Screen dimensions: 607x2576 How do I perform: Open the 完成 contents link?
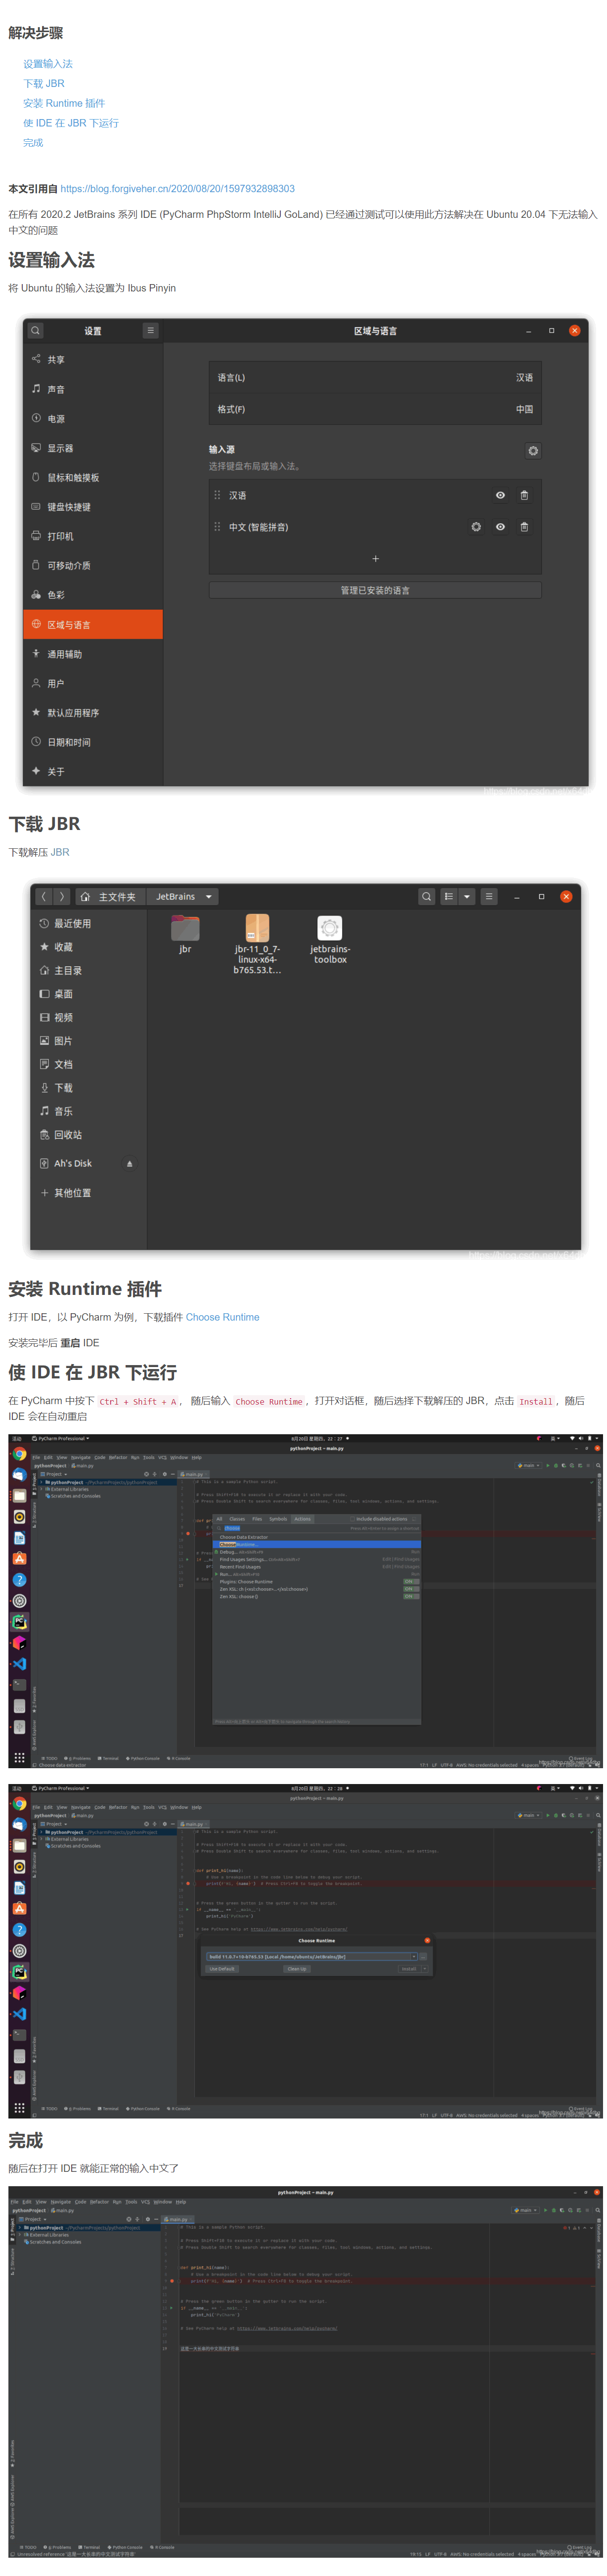pyautogui.click(x=33, y=143)
